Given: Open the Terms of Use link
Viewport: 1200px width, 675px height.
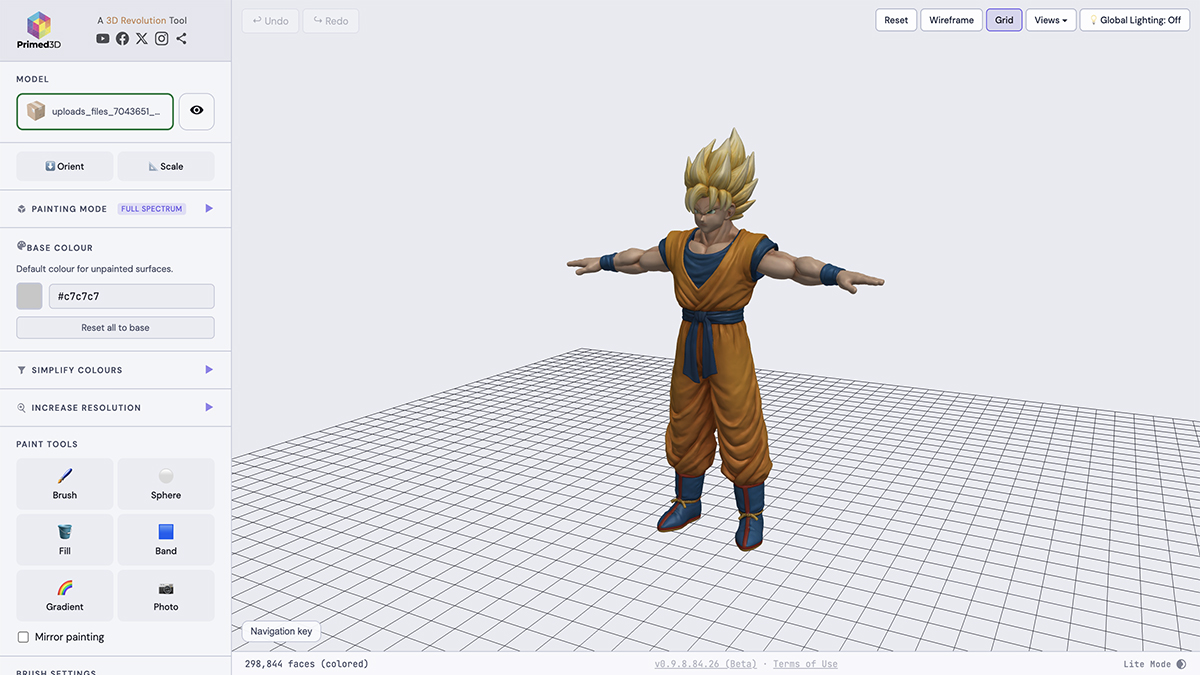Looking at the screenshot, I should coord(805,664).
